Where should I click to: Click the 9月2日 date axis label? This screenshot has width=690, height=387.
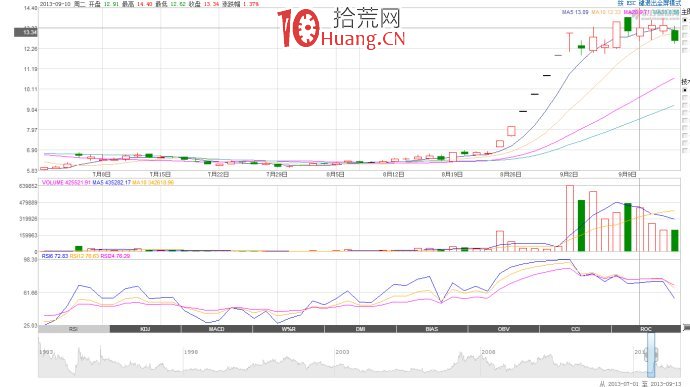pyautogui.click(x=568, y=174)
